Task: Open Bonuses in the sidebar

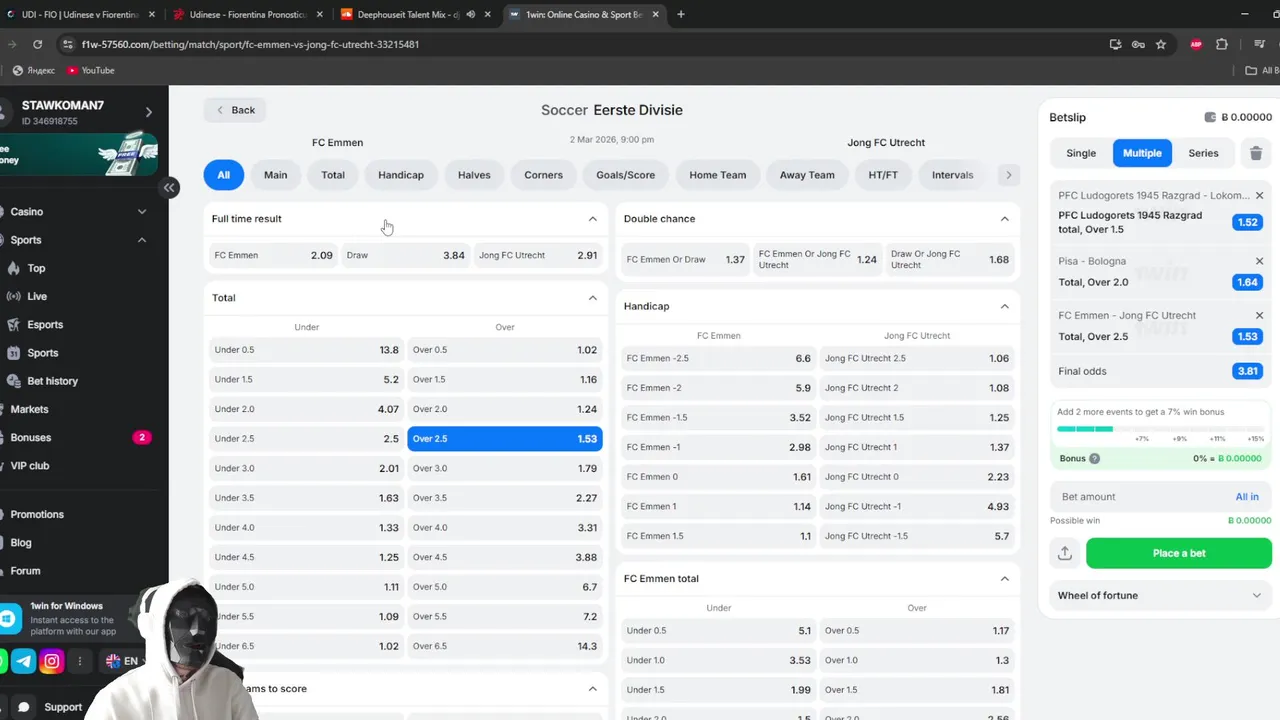Action: pos(31,438)
